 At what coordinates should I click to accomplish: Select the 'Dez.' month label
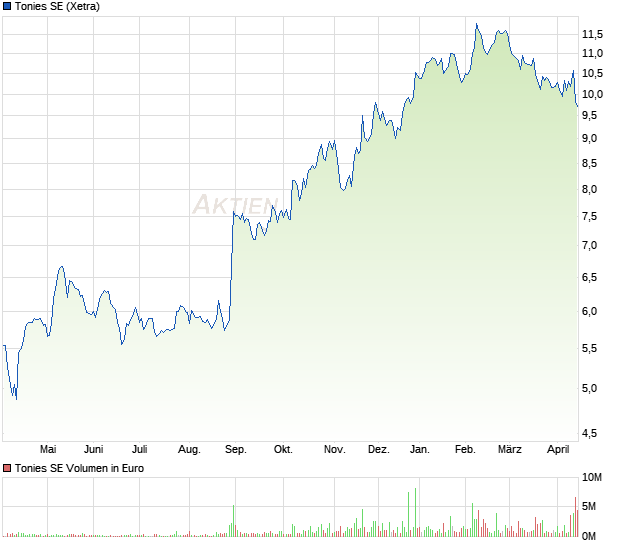(378, 449)
